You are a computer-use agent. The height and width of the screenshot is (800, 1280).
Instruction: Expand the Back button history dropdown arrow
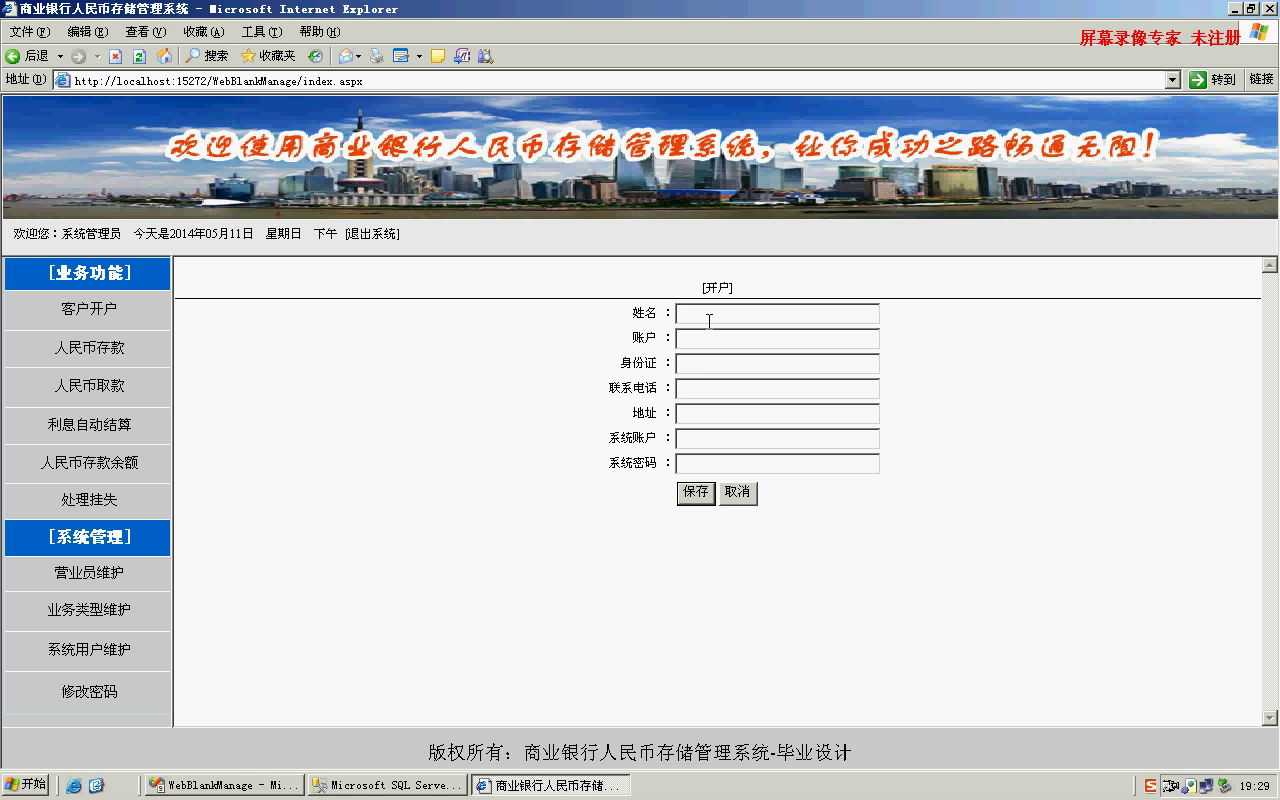pyautogui.click(x=60, y=56)
